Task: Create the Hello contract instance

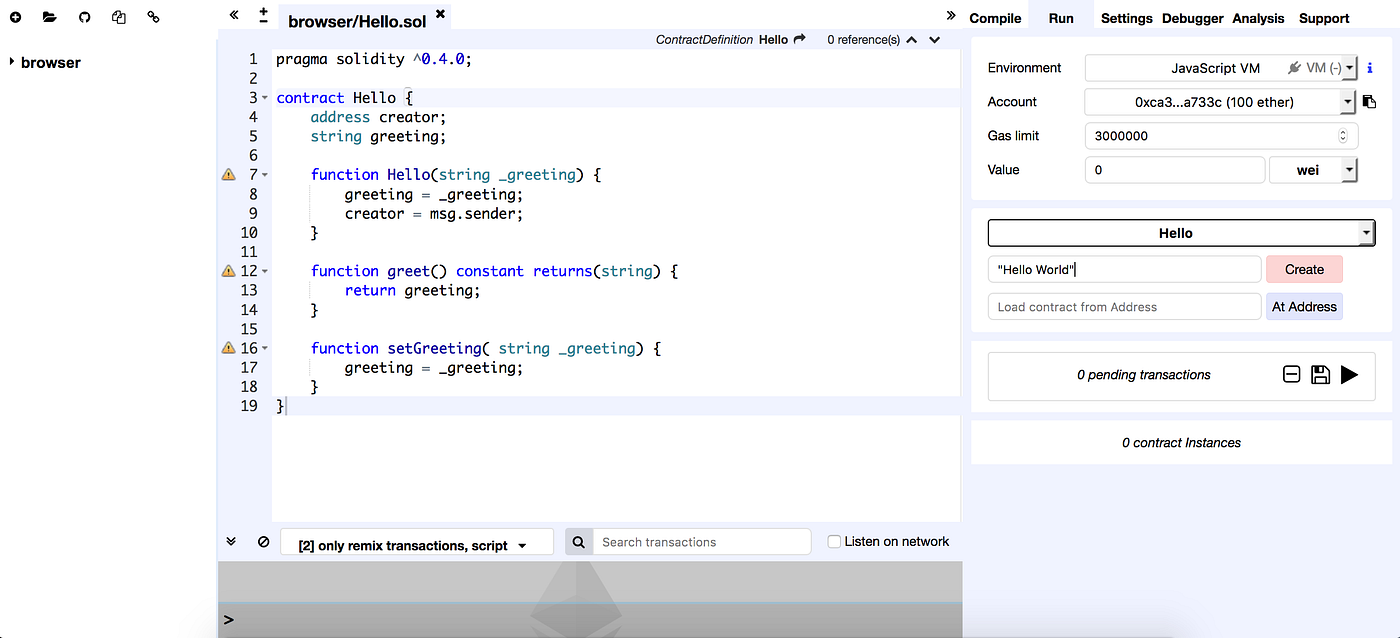Action: click(1304, 269)
